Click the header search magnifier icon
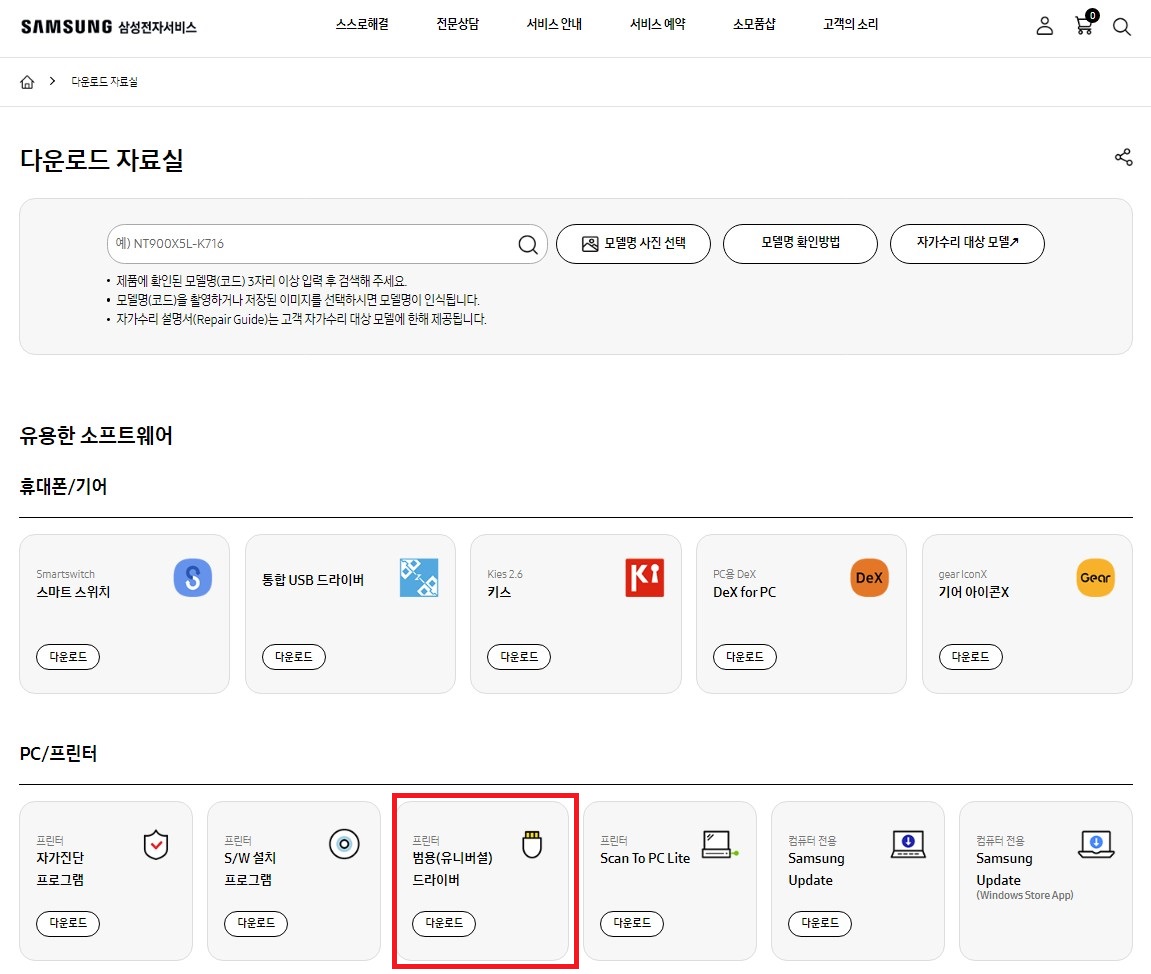The height and width of the screenshot is (974, 1151). tap(1121, 27)
